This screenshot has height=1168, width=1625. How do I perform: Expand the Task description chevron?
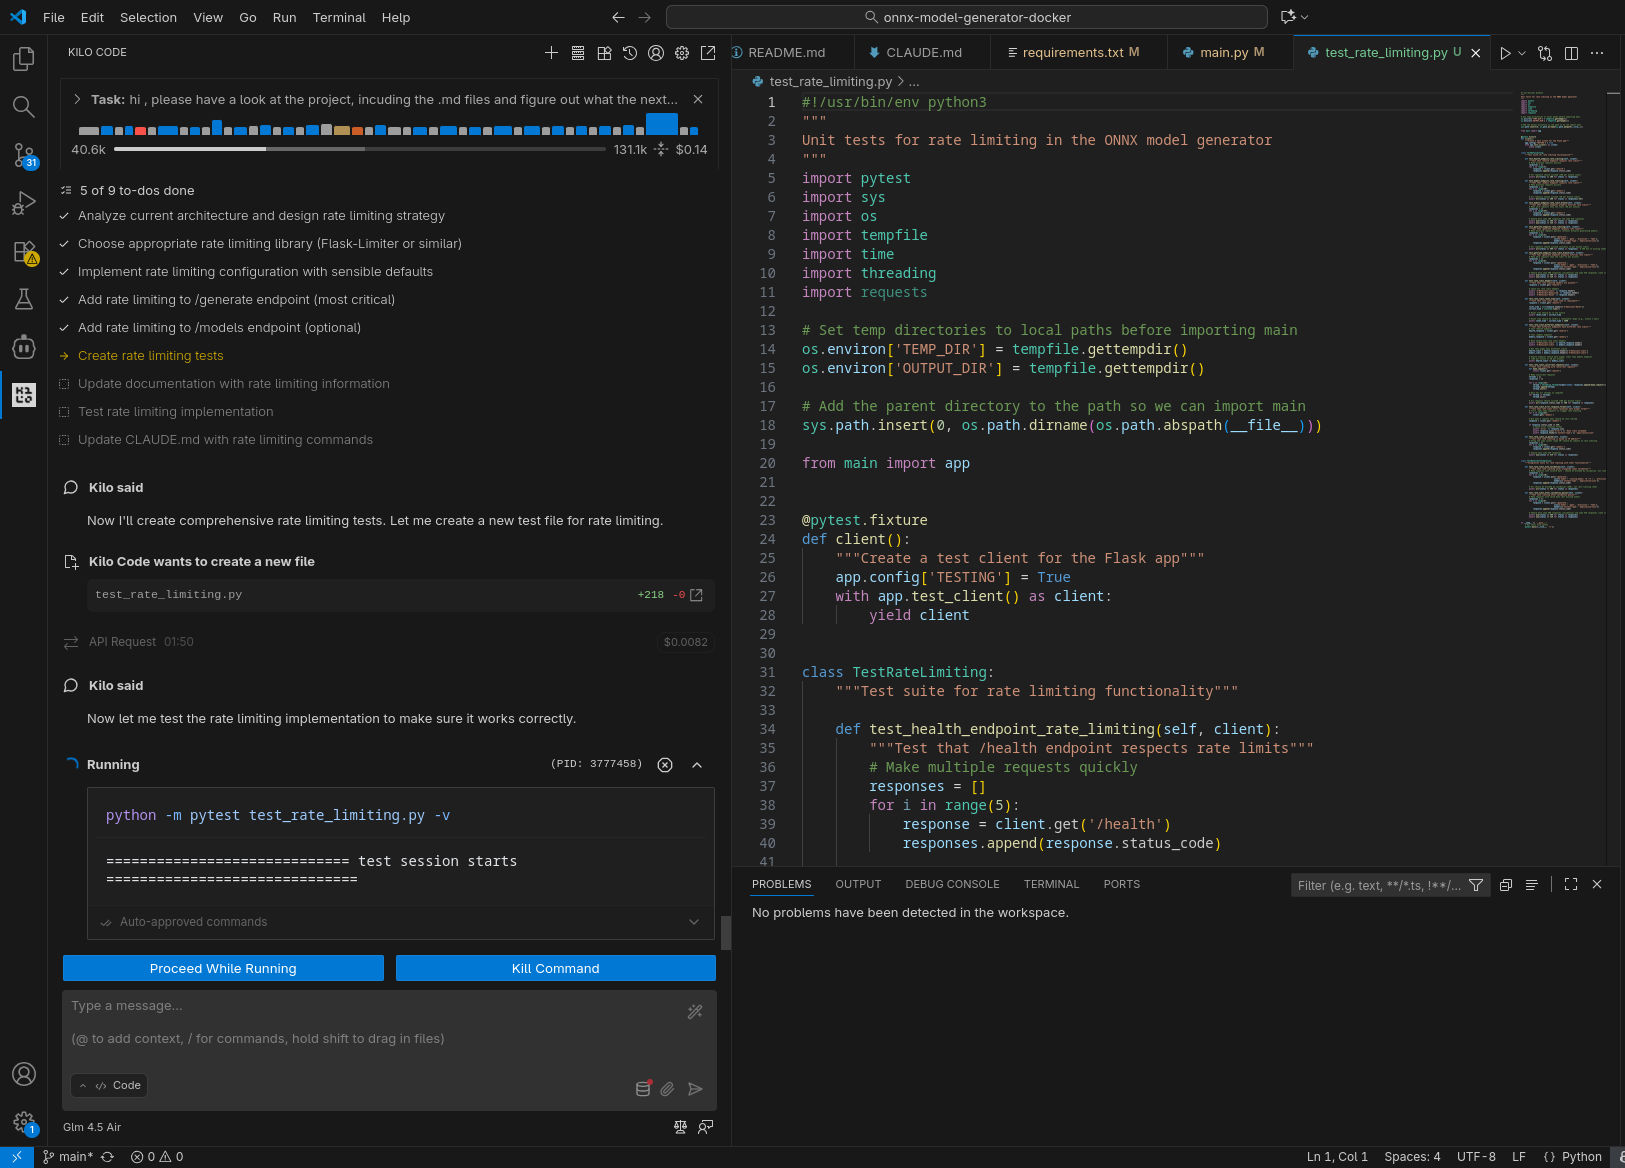77,99
